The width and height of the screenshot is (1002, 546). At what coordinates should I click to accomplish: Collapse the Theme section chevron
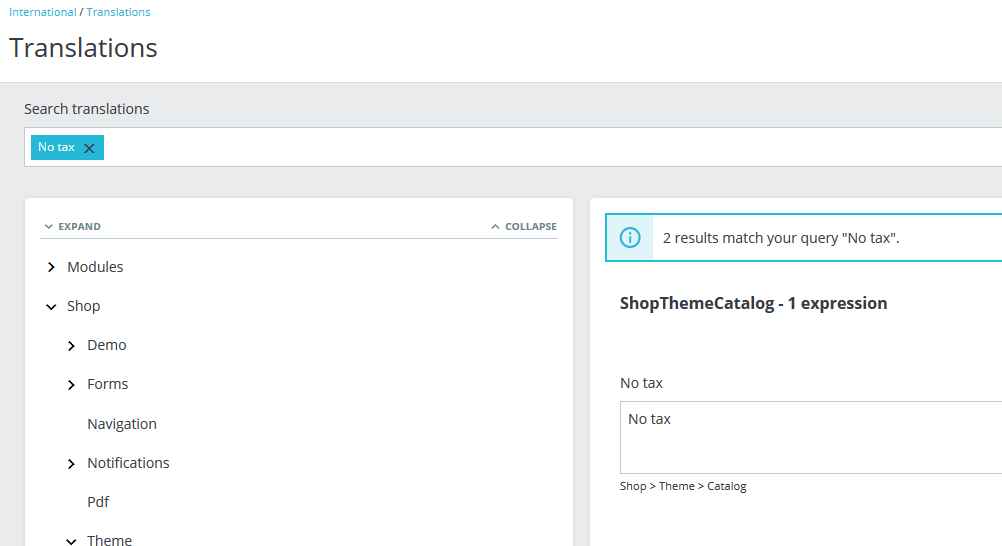pos(71,541)
